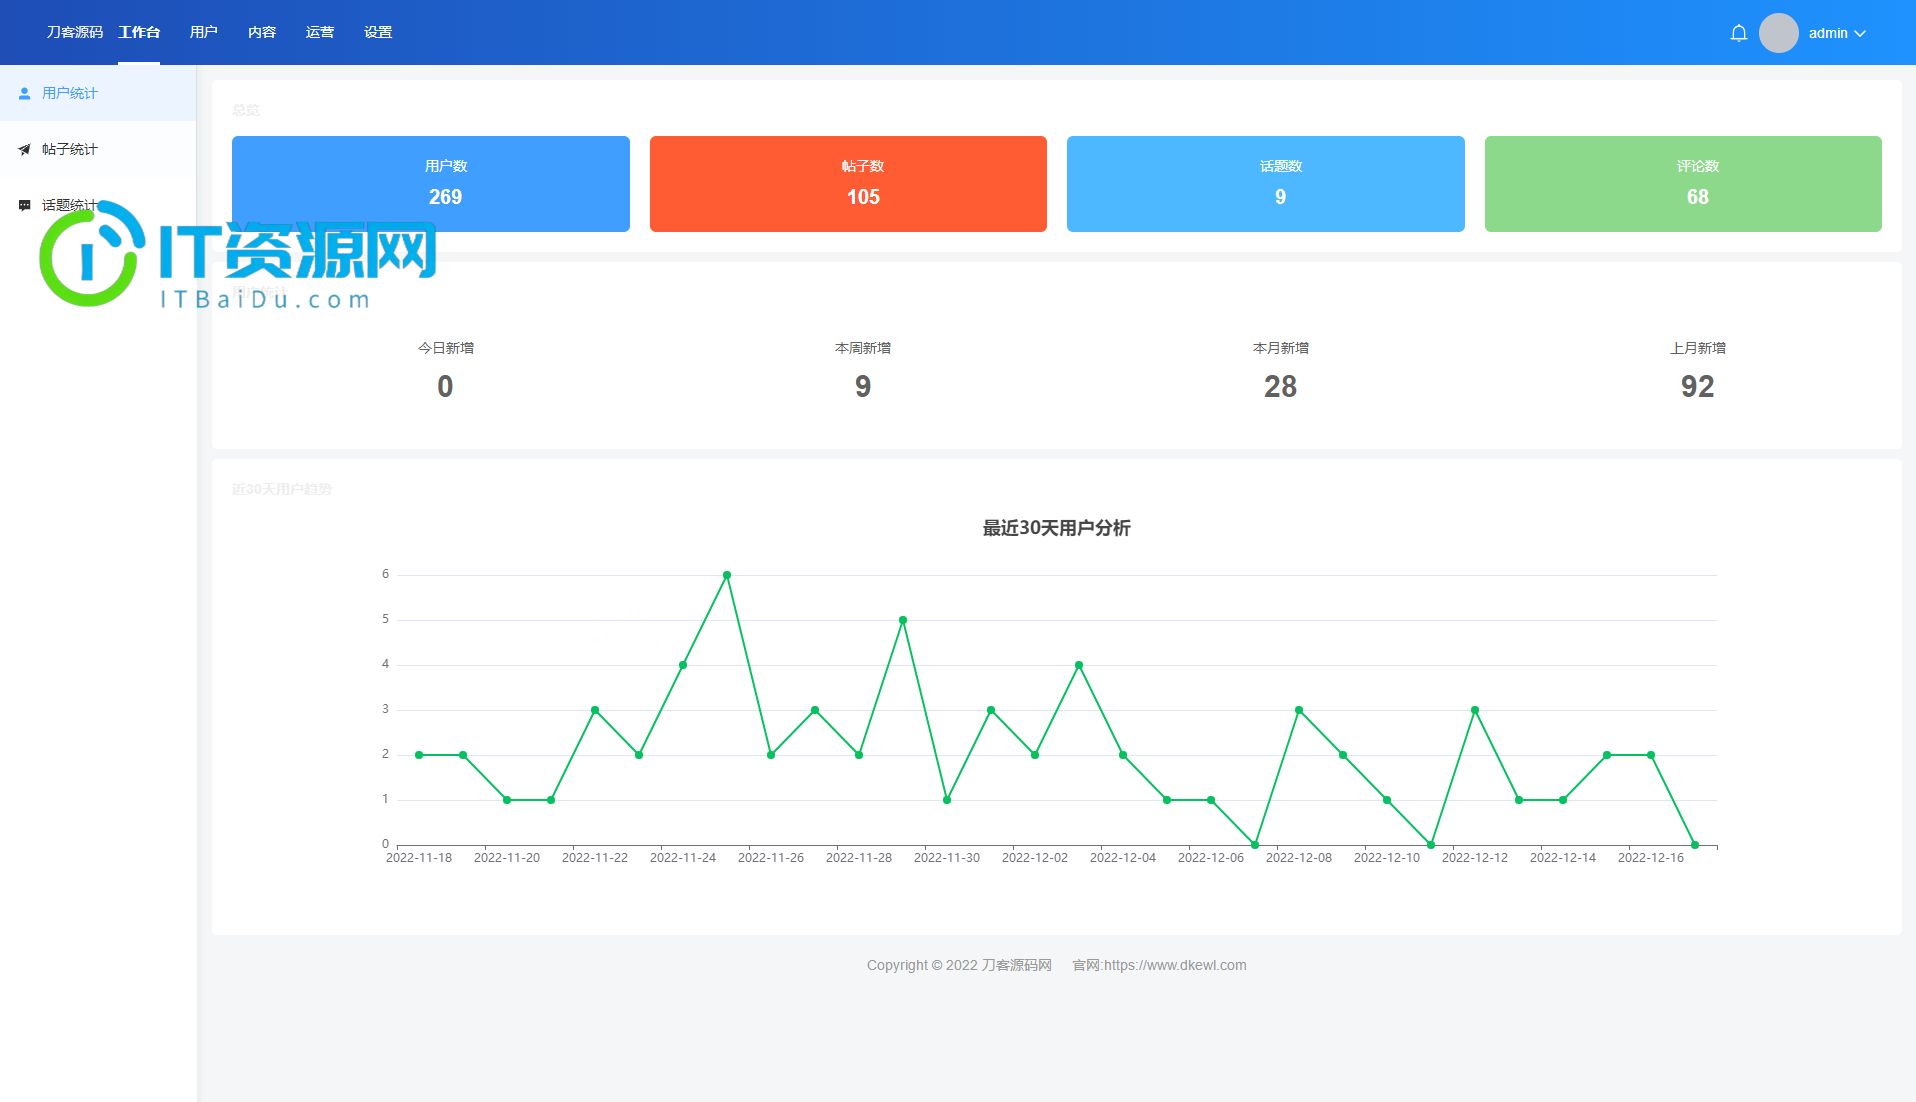Click the x-axis label 2022-11-24
The height and width of the screenshot is (1102, 1916).
[683, 858]
